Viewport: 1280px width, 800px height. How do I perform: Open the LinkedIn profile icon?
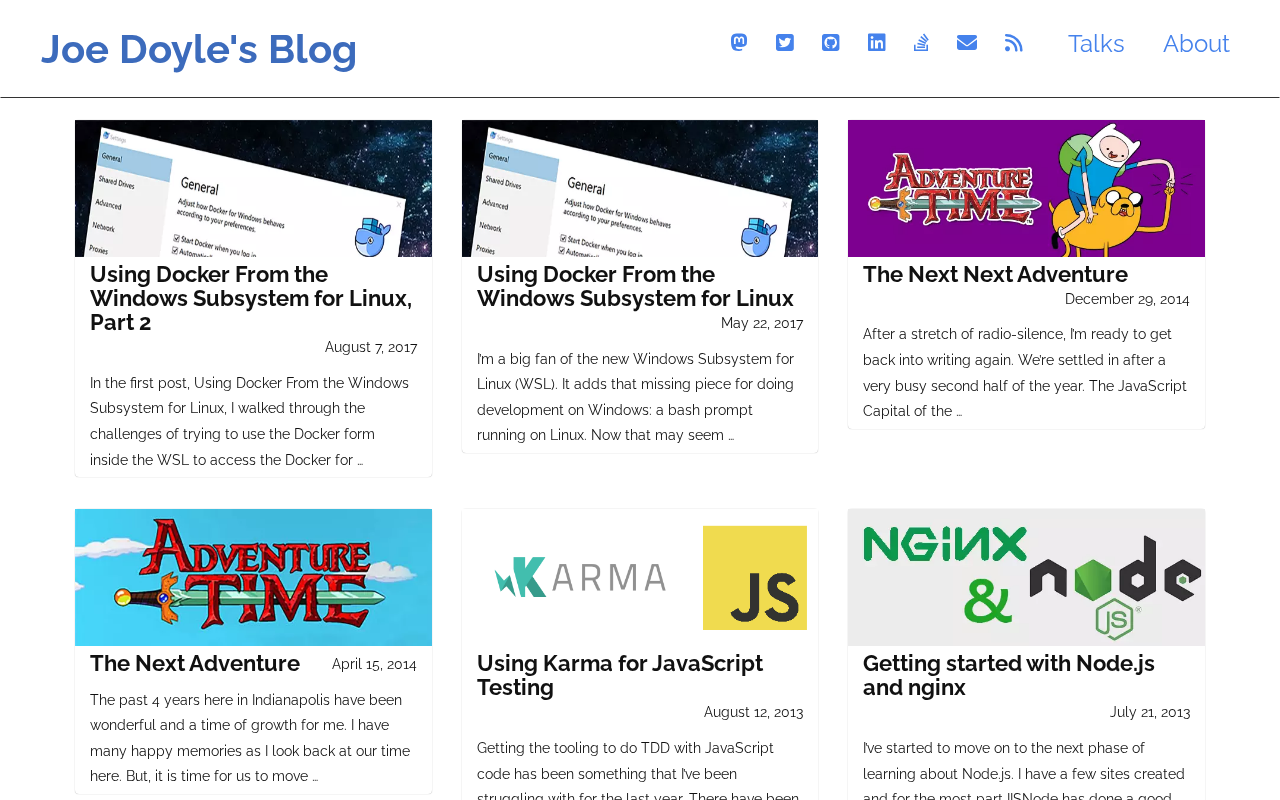[877, 42]
